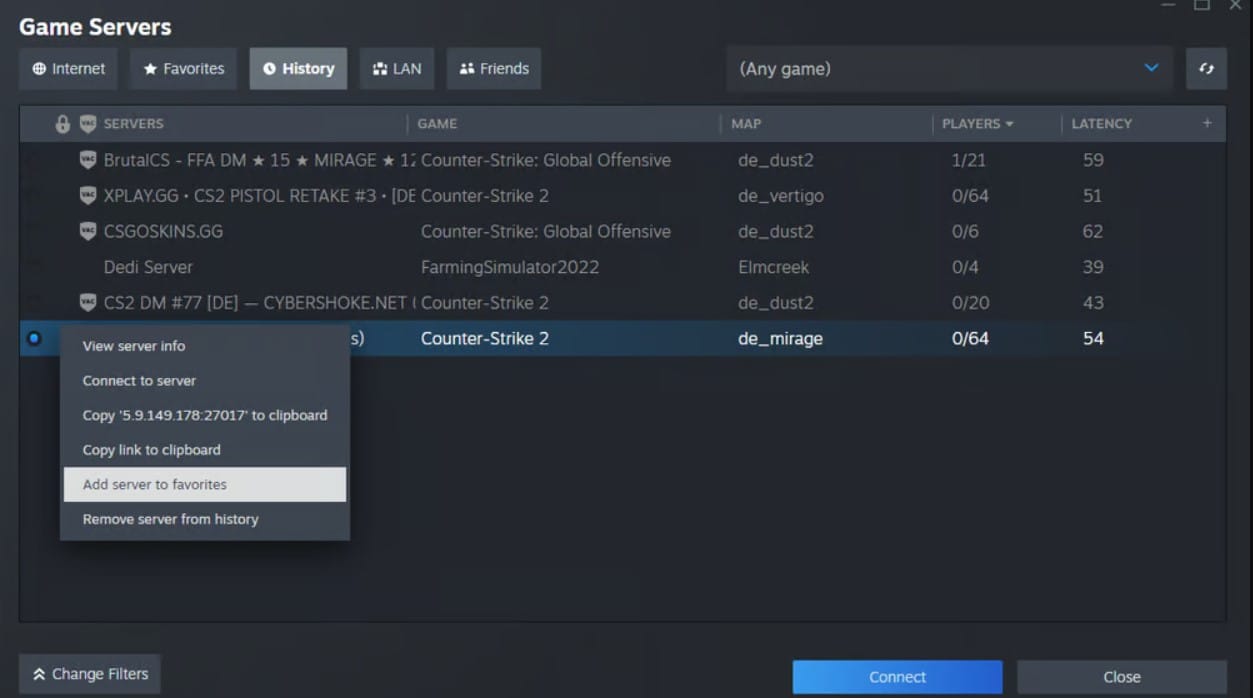This screenshot has height=698, width=1253.
Task: Choose Copy link to clipboard
Action: click(x=204, y=450)
